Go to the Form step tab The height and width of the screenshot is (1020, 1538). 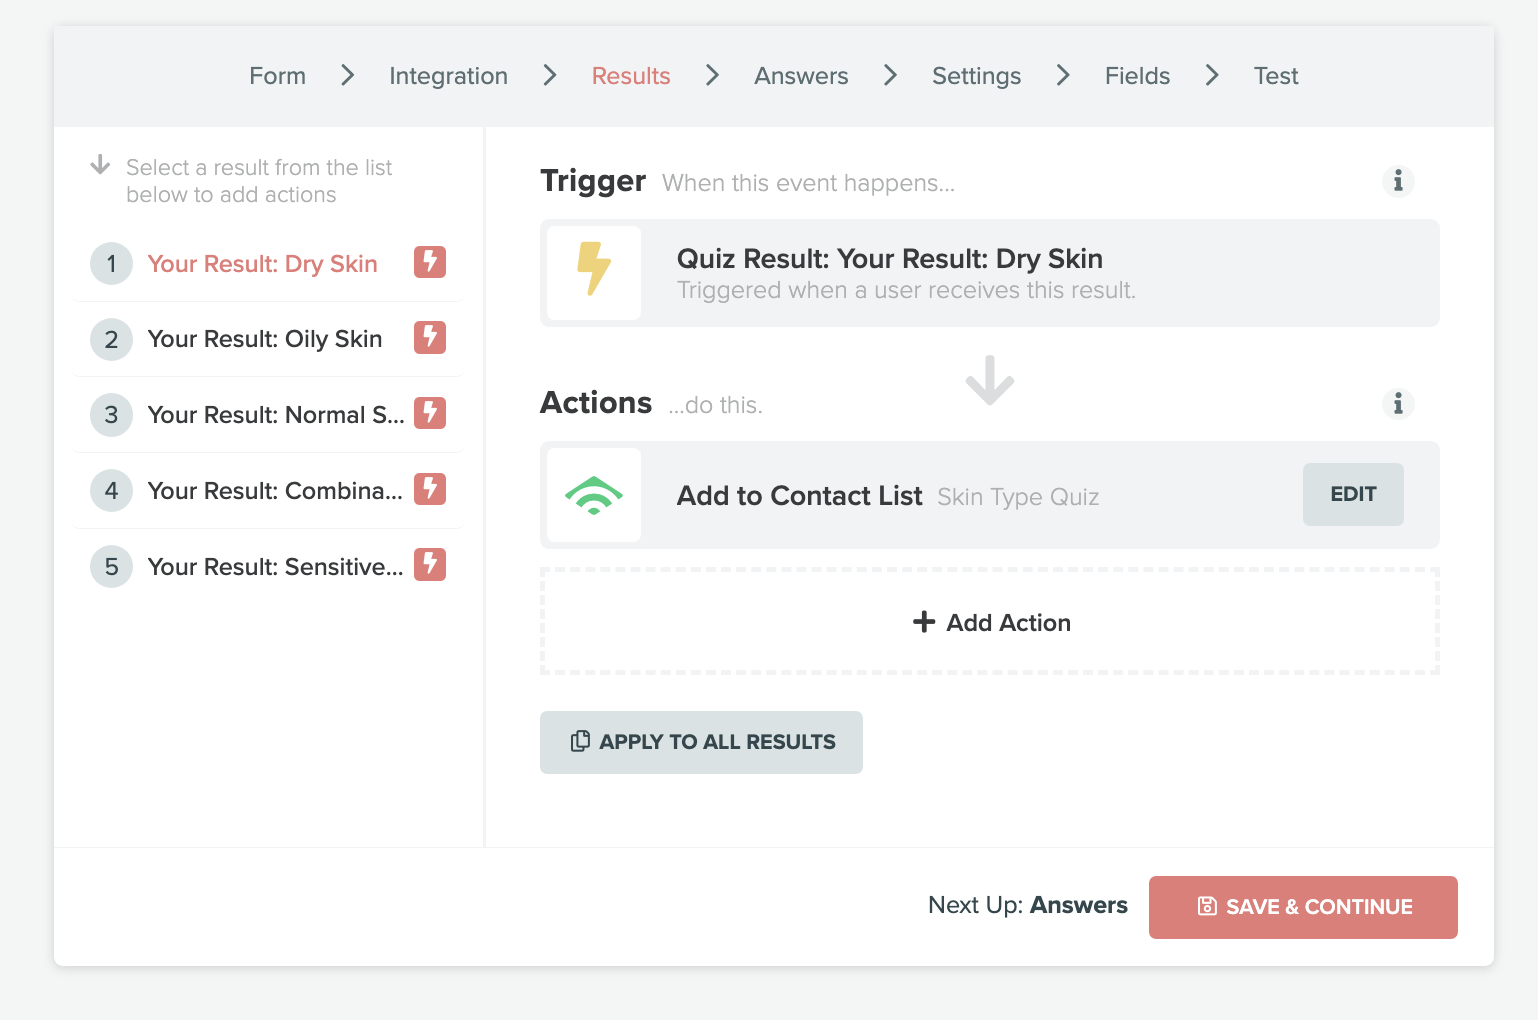pos(277,76)
